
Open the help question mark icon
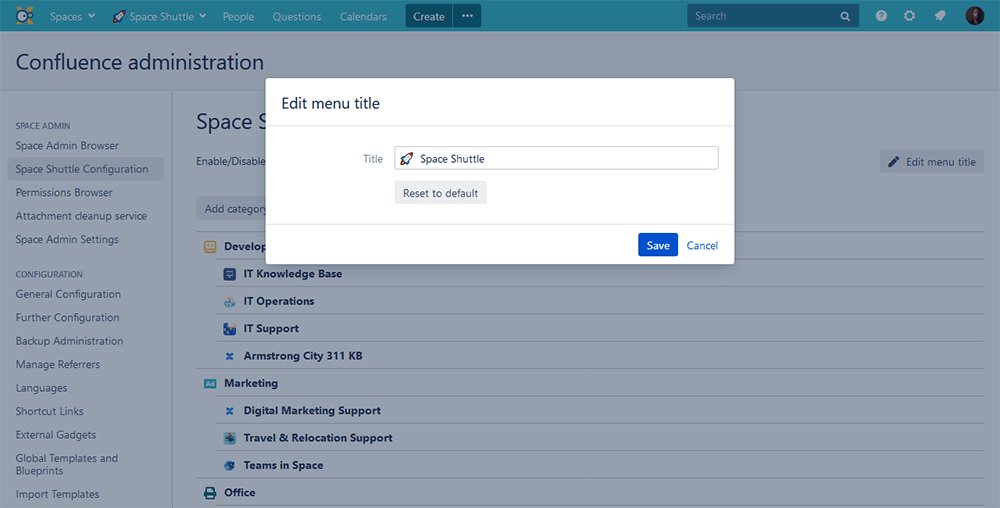coord(881,16)
